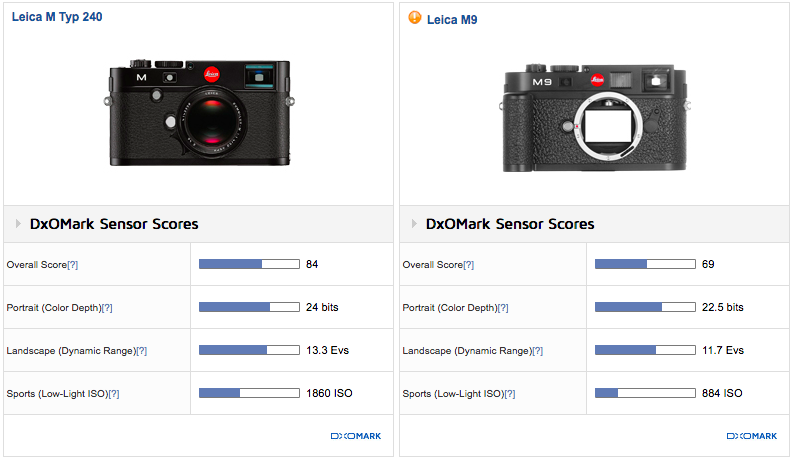Click the DxOMark logo under Leica M Typ 240

355,436
